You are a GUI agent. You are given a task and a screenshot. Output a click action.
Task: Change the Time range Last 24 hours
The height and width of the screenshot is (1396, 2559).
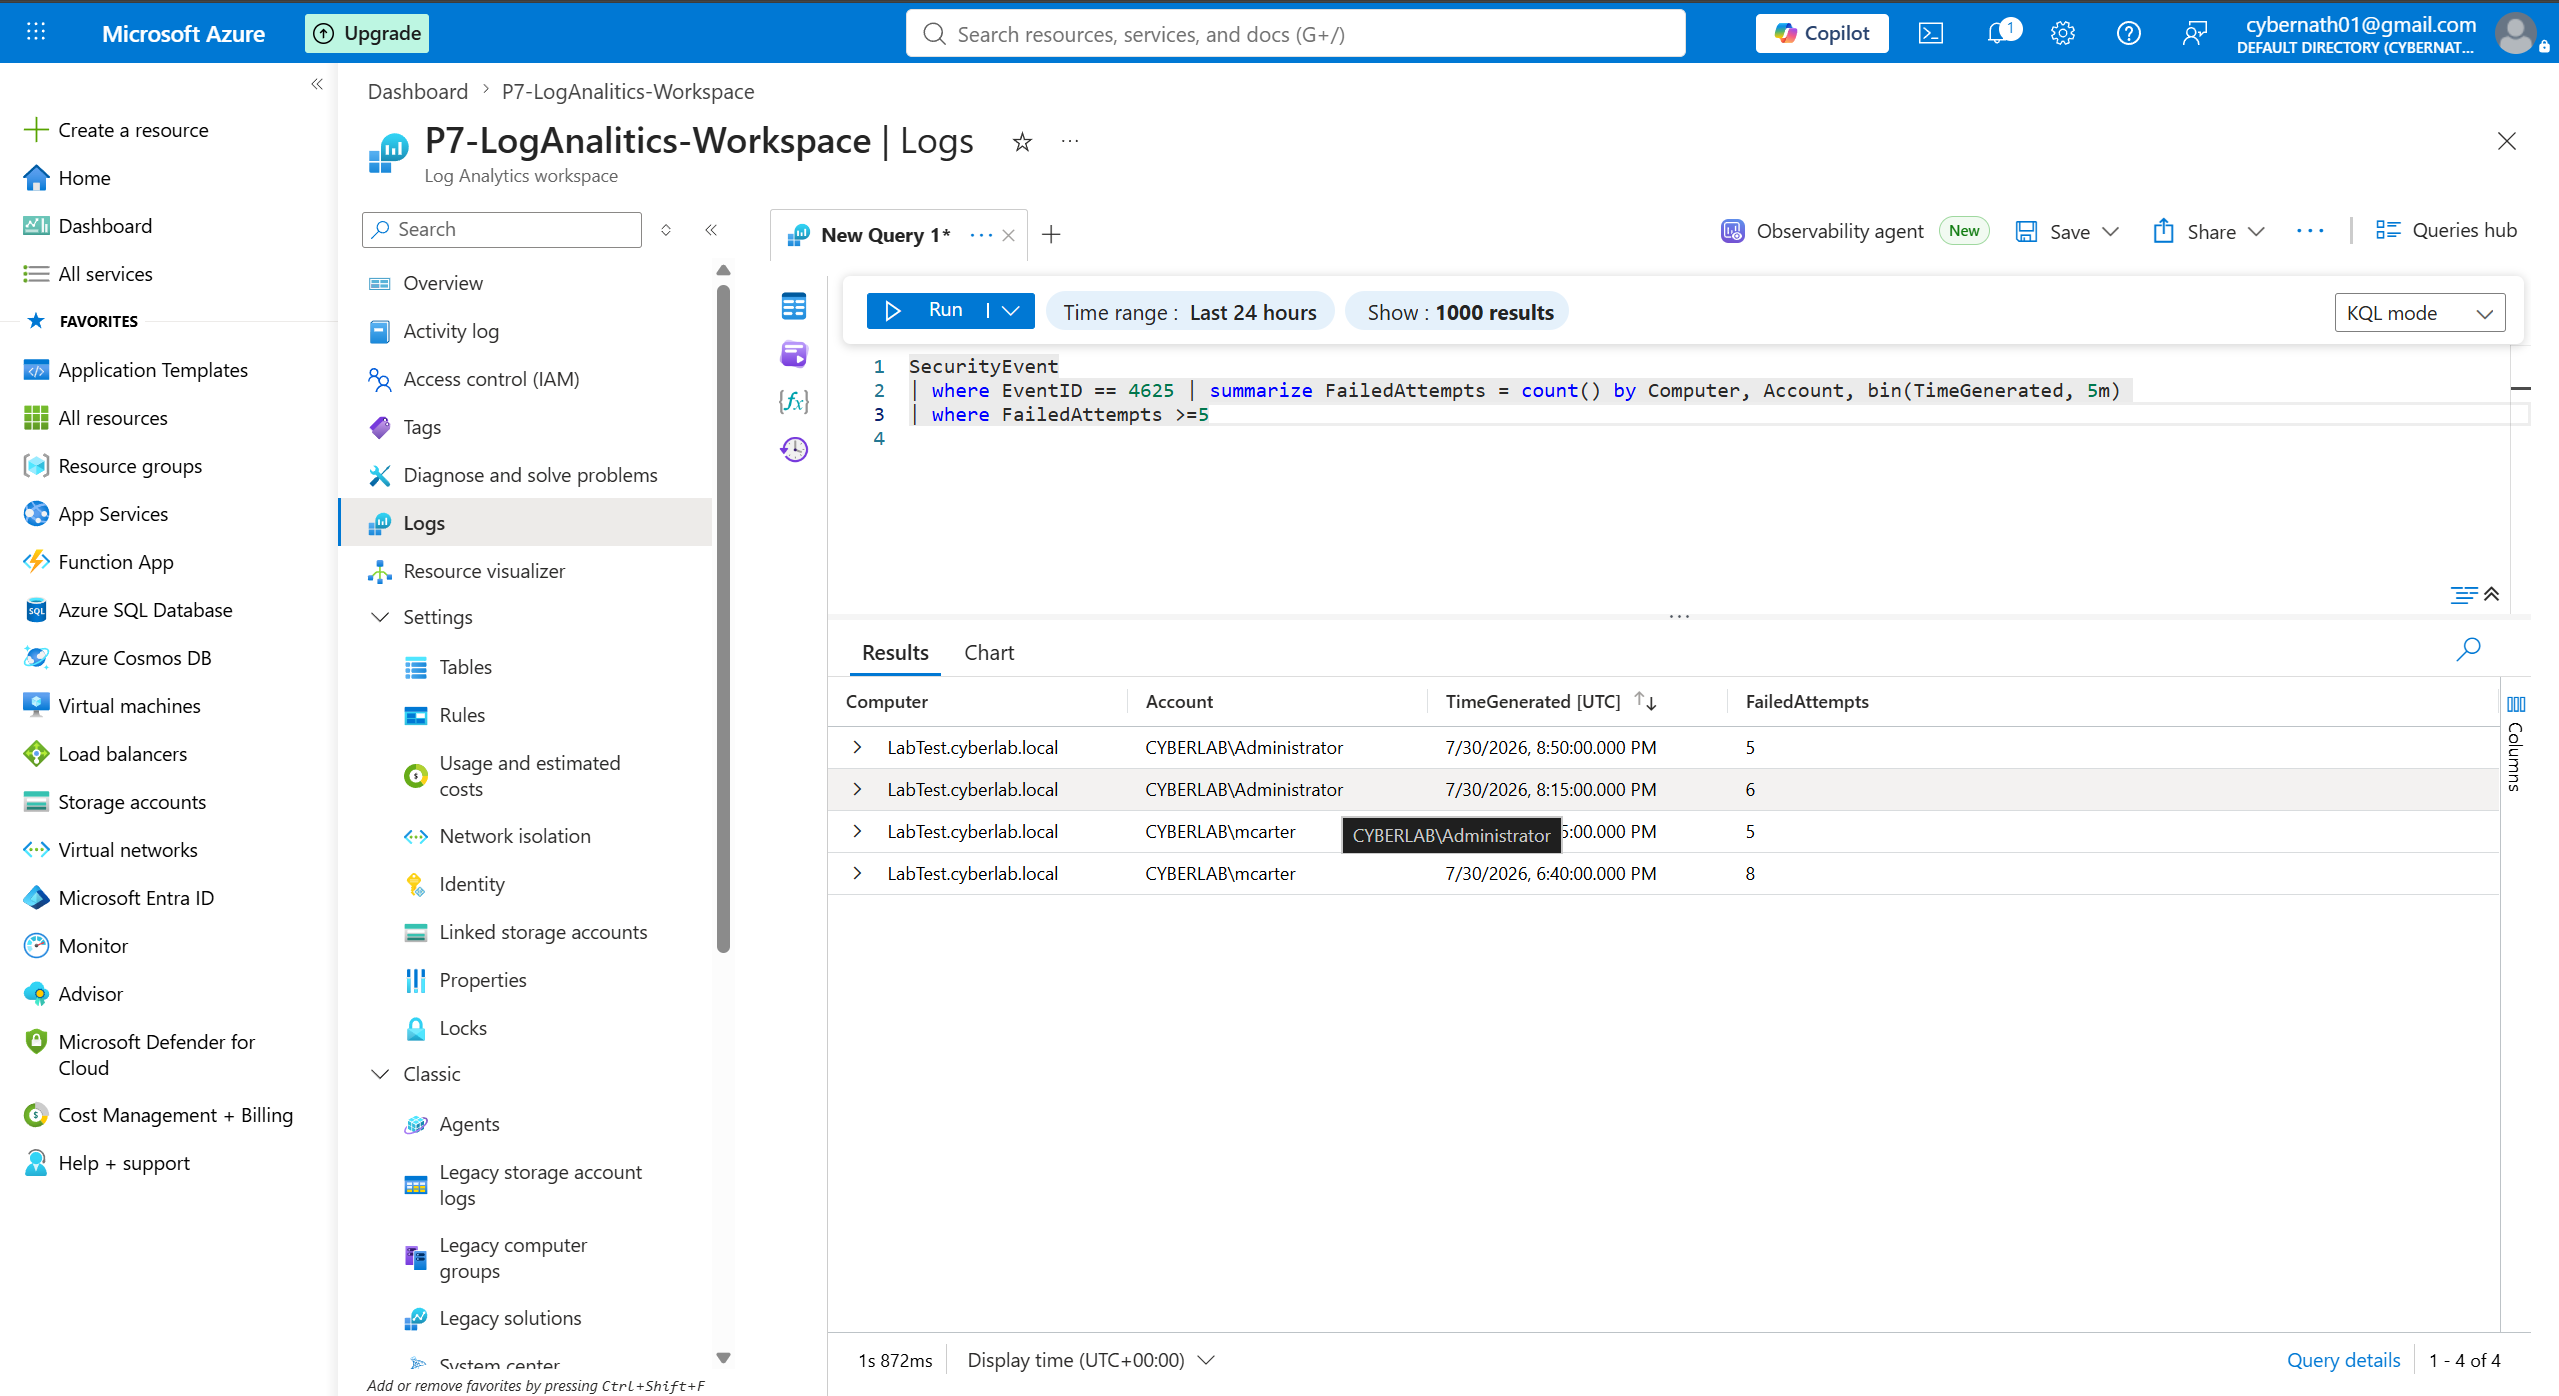tap(1190, 312)
